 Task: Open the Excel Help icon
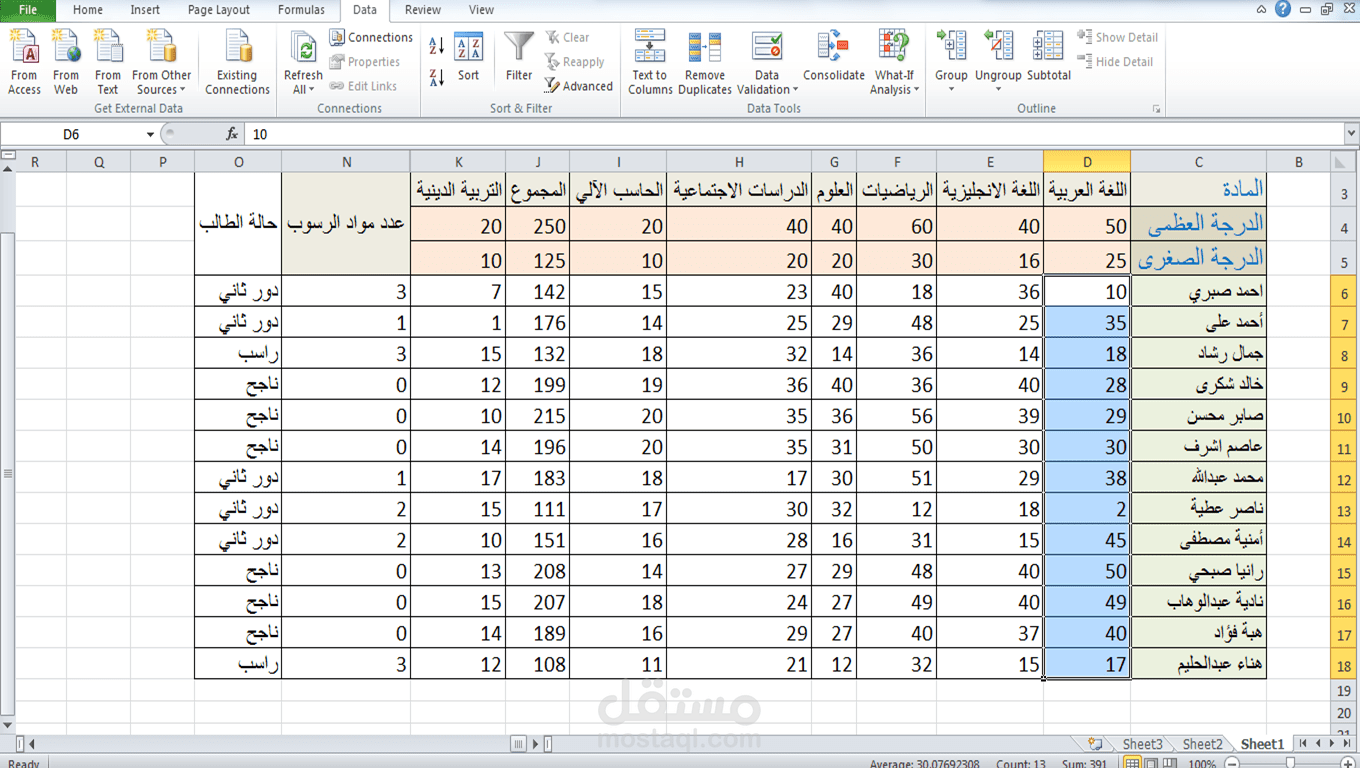point(1283,9)
